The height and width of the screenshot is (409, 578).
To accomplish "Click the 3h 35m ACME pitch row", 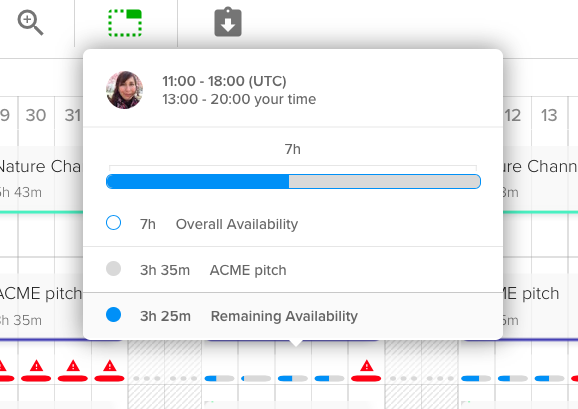I will point(293,270).
